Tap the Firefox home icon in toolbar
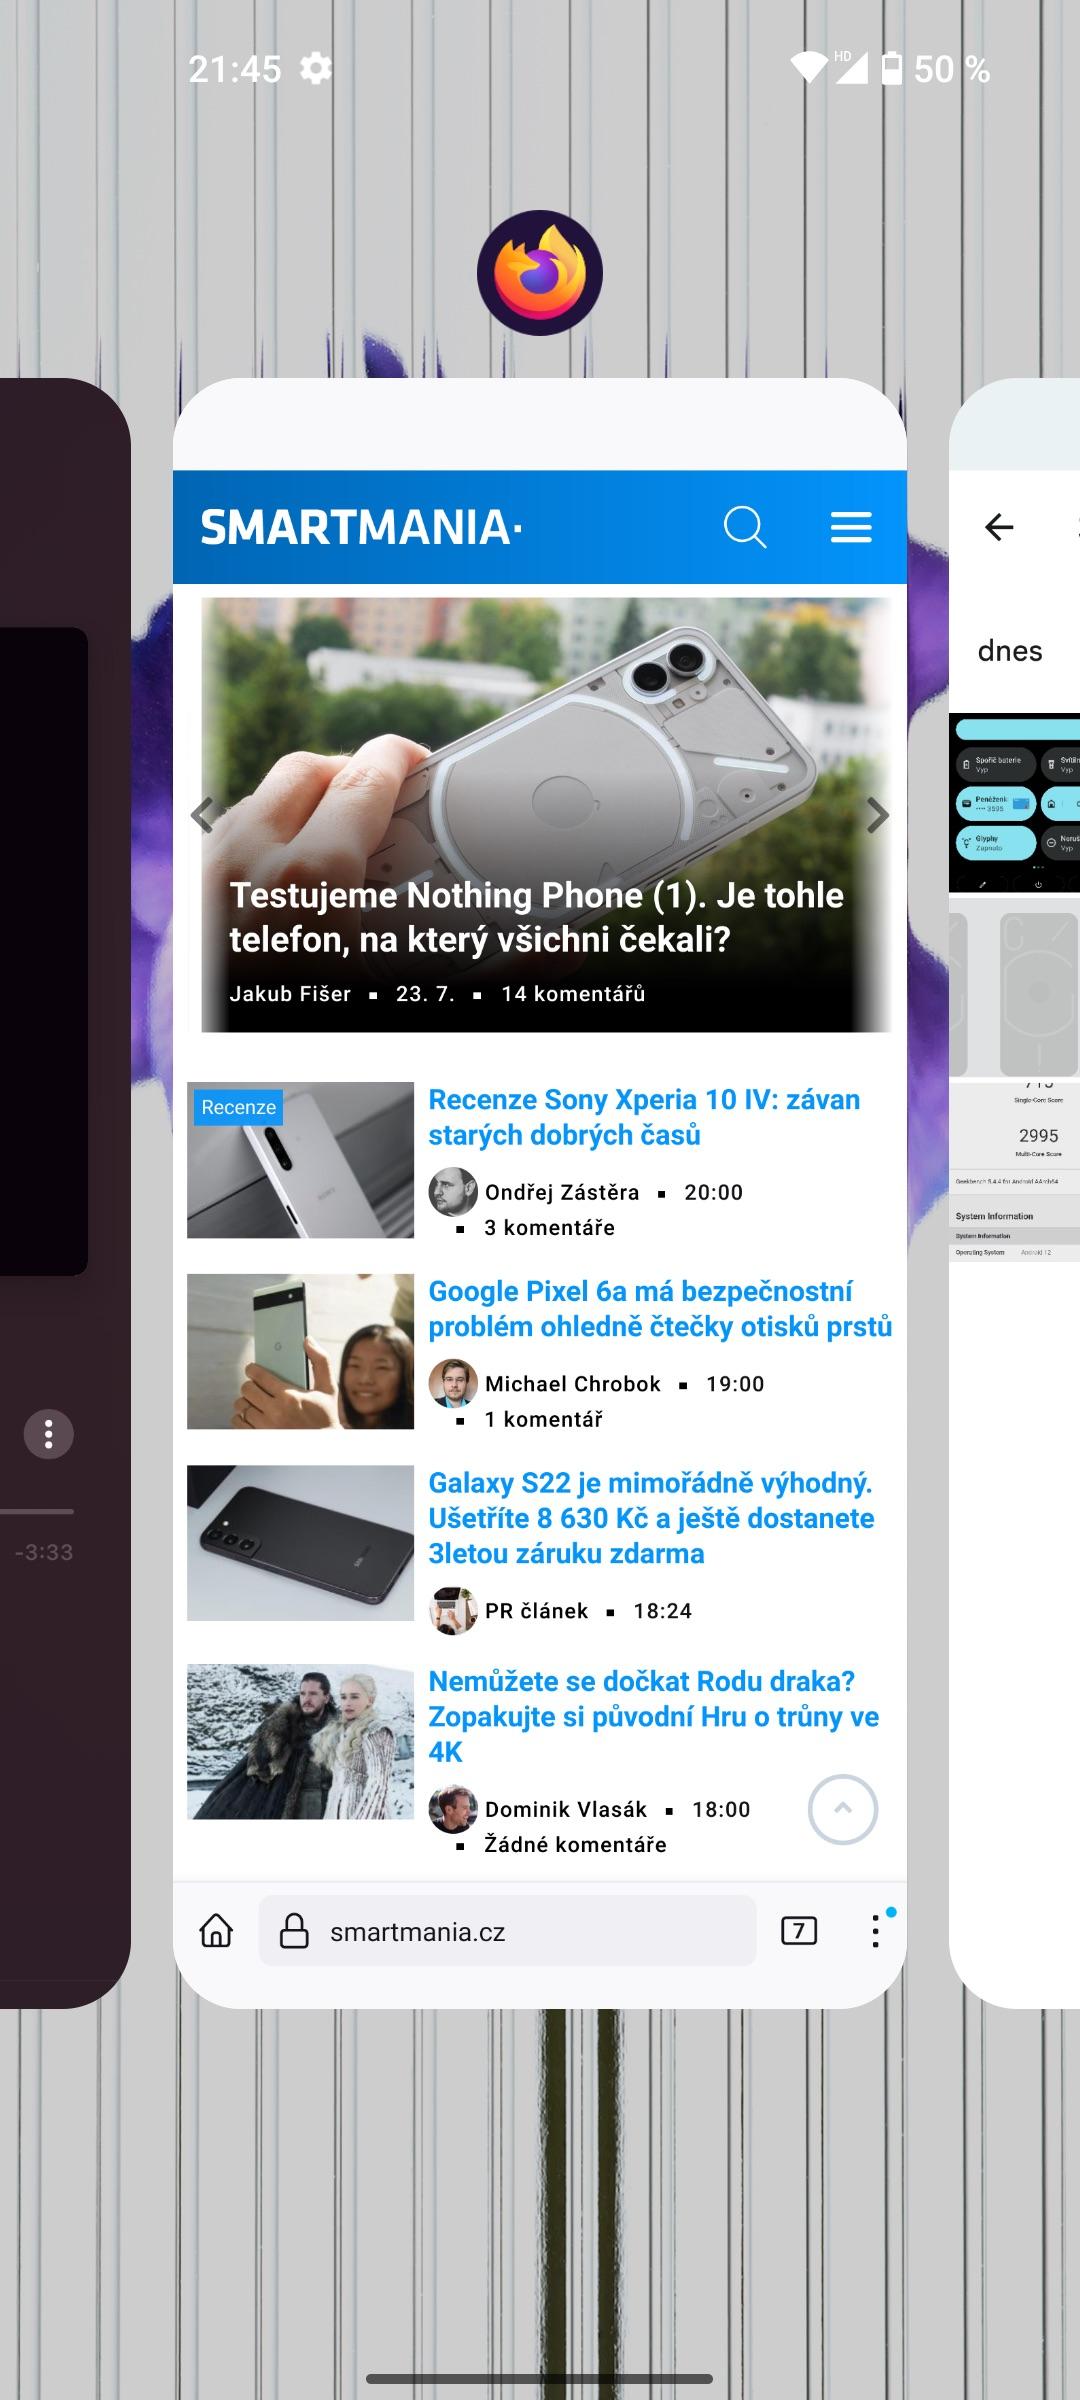Image resolution: width=1080 pixels, height=2400 pixels. click(x=216, y=1931)
